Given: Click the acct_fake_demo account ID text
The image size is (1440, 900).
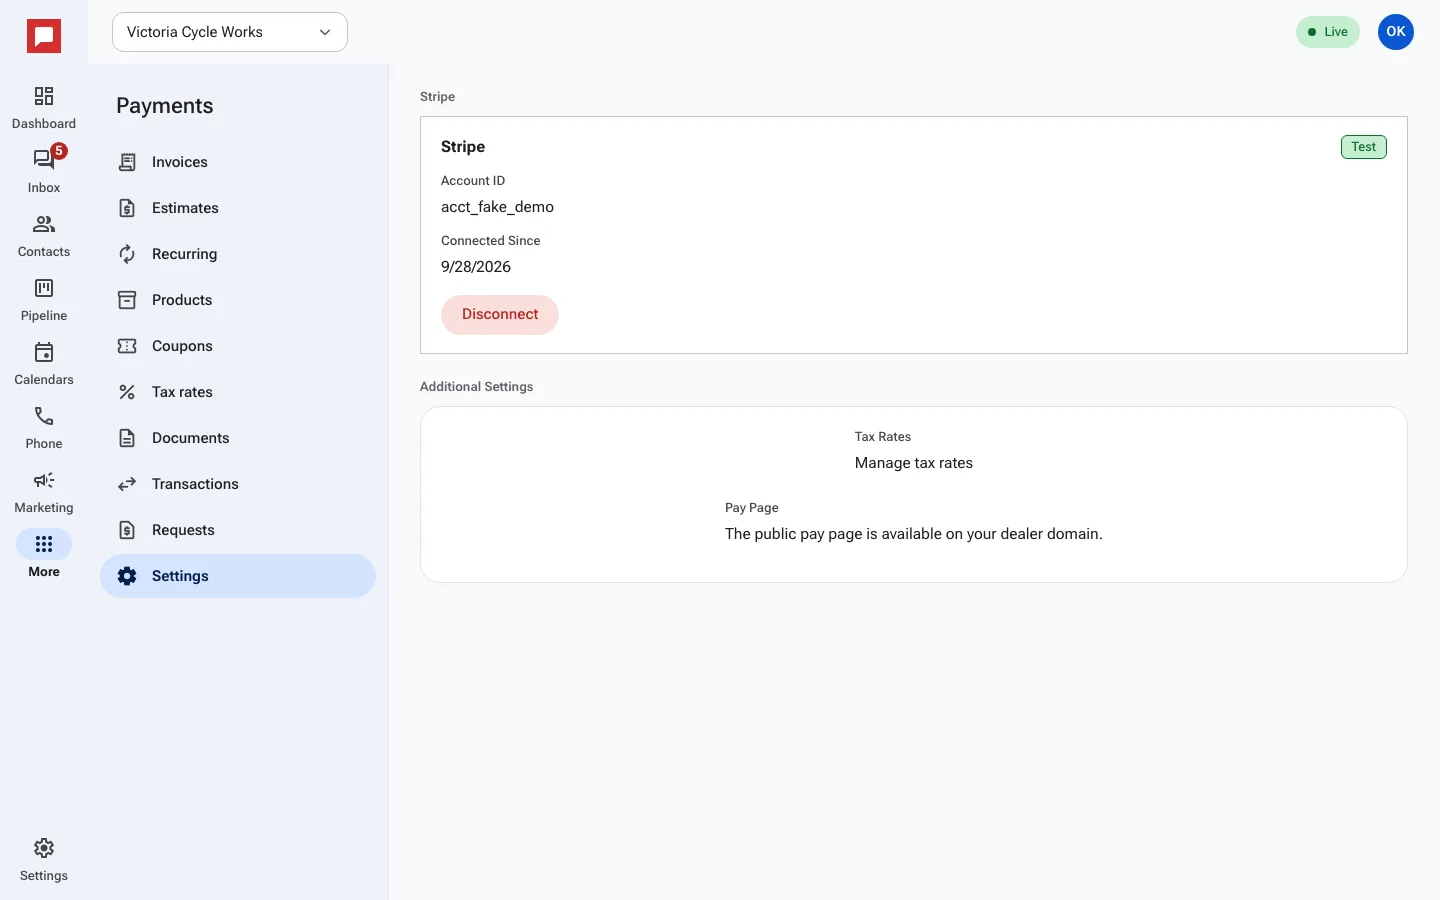Looking at the screenshot, I should click(x=497, y=207).
